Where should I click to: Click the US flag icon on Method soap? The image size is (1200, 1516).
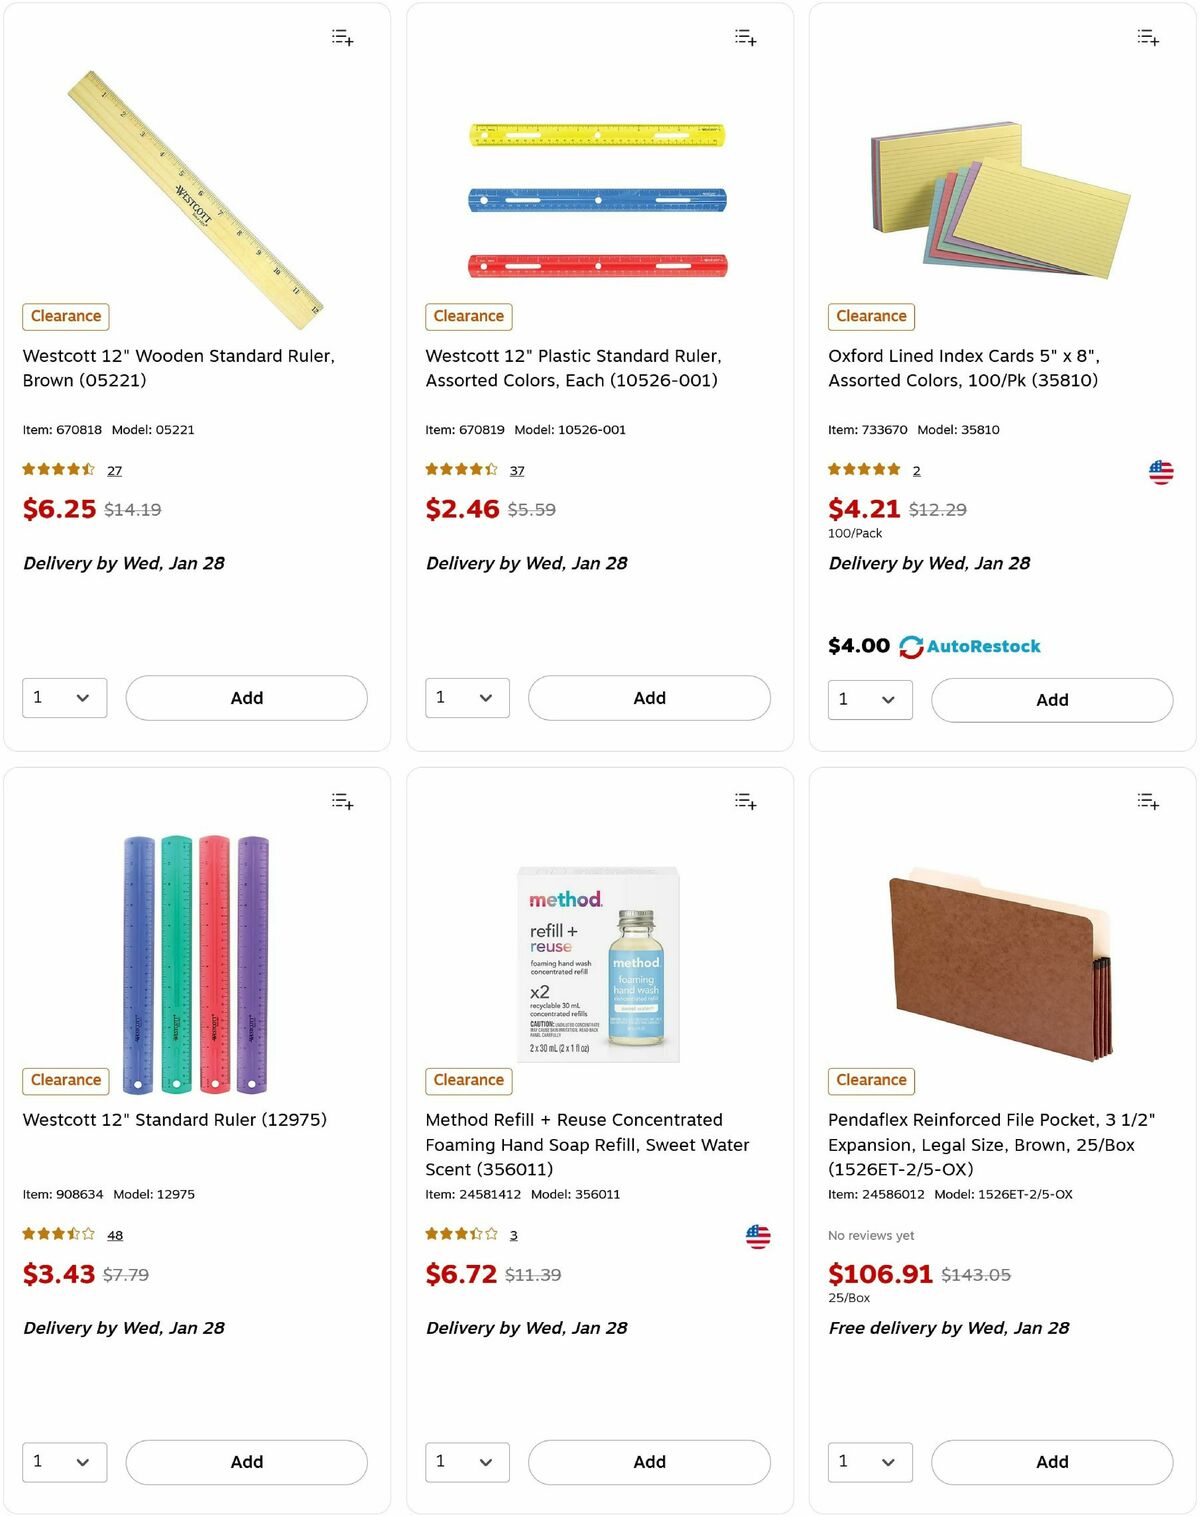click(758, 1236)
